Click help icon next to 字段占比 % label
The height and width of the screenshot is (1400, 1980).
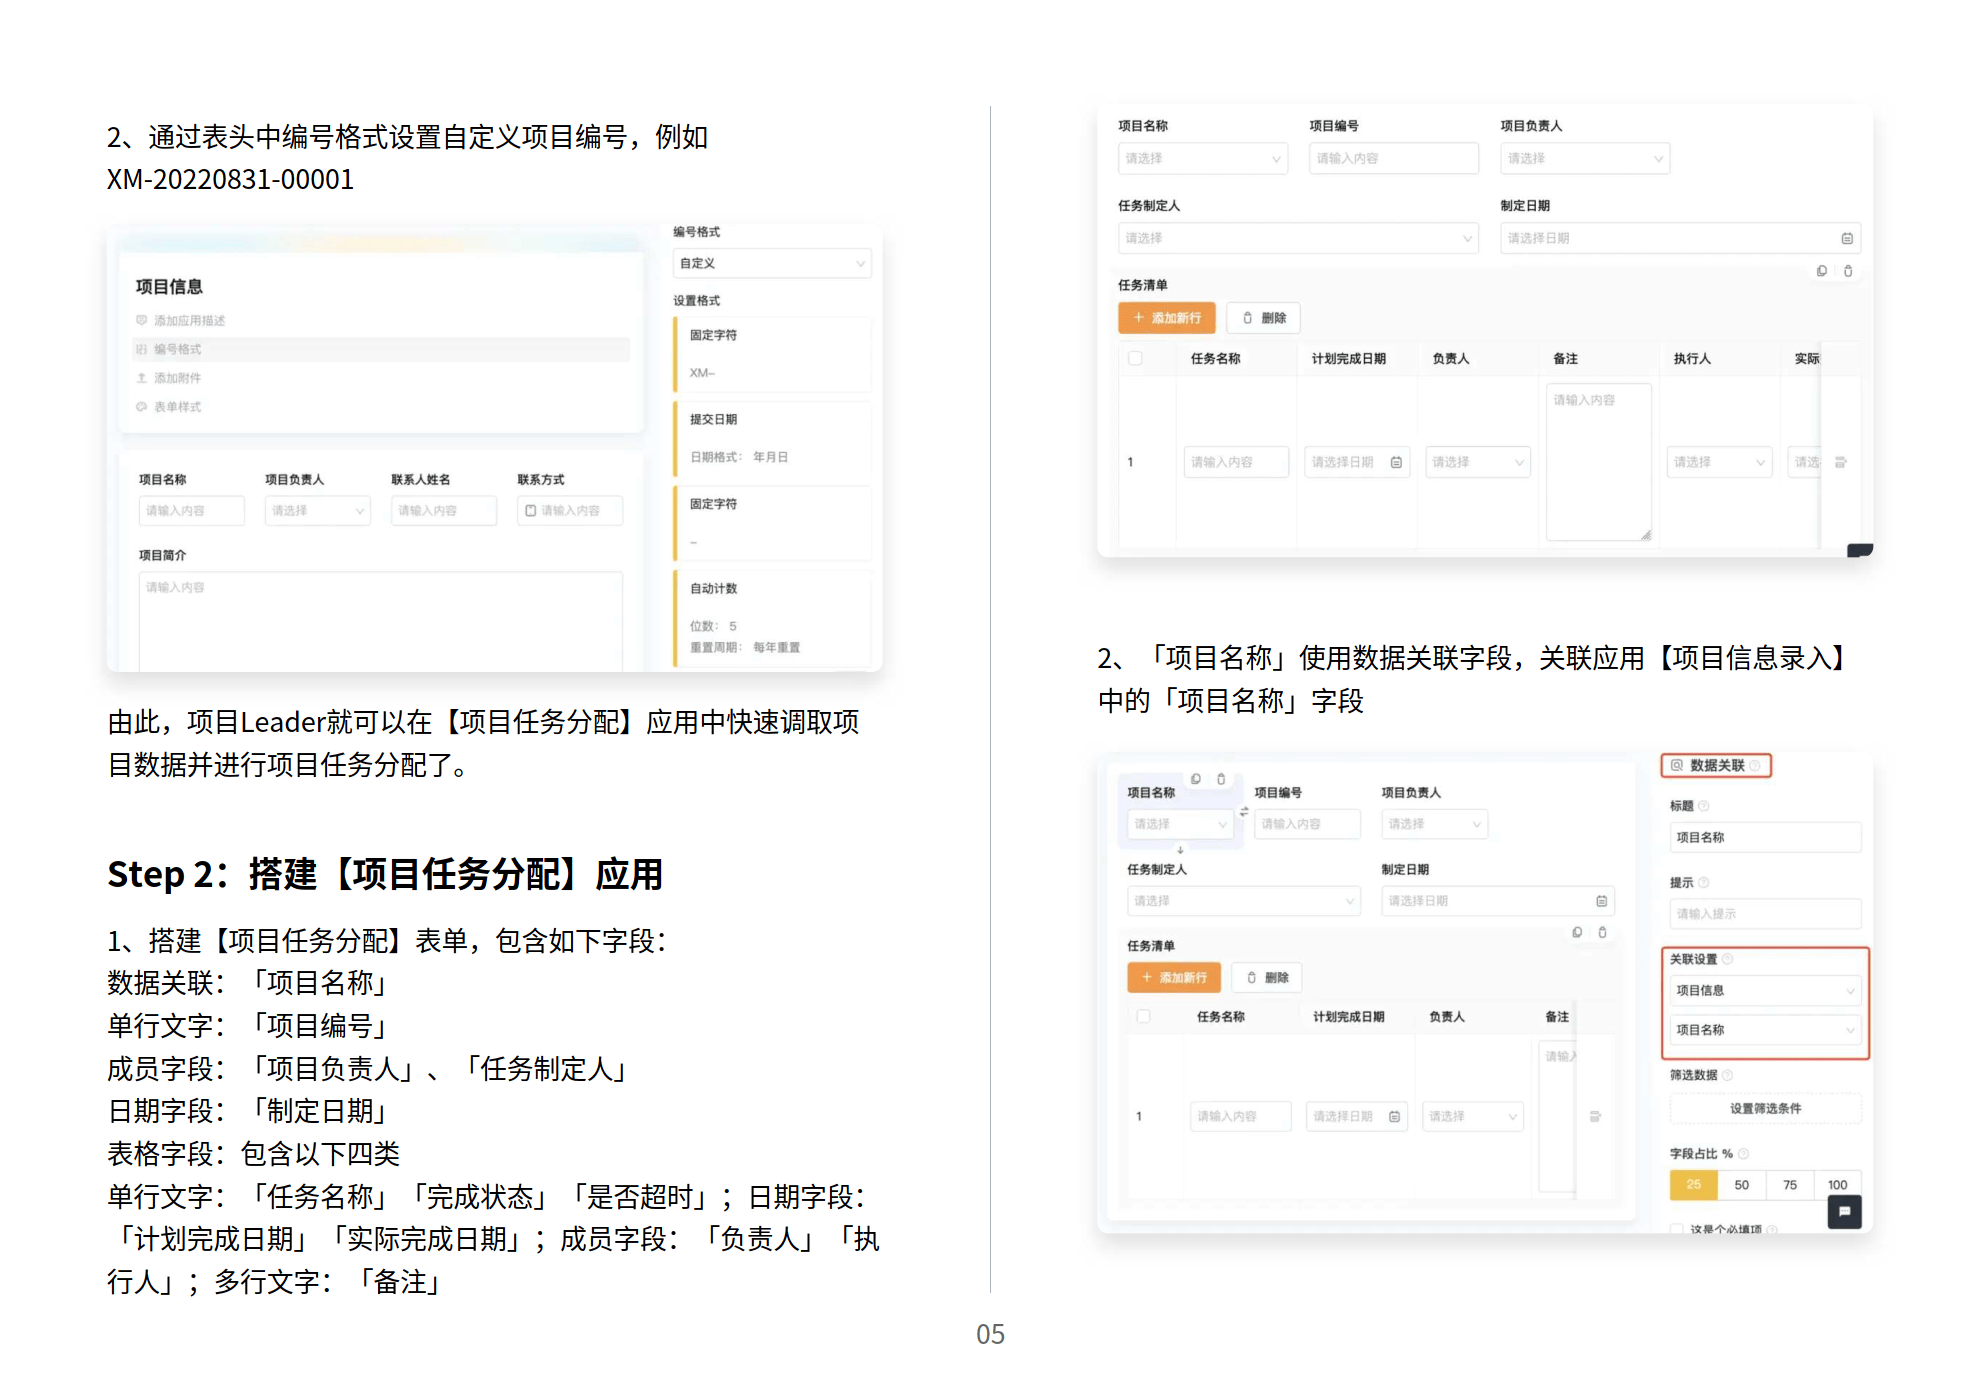coord(1743,1153)
